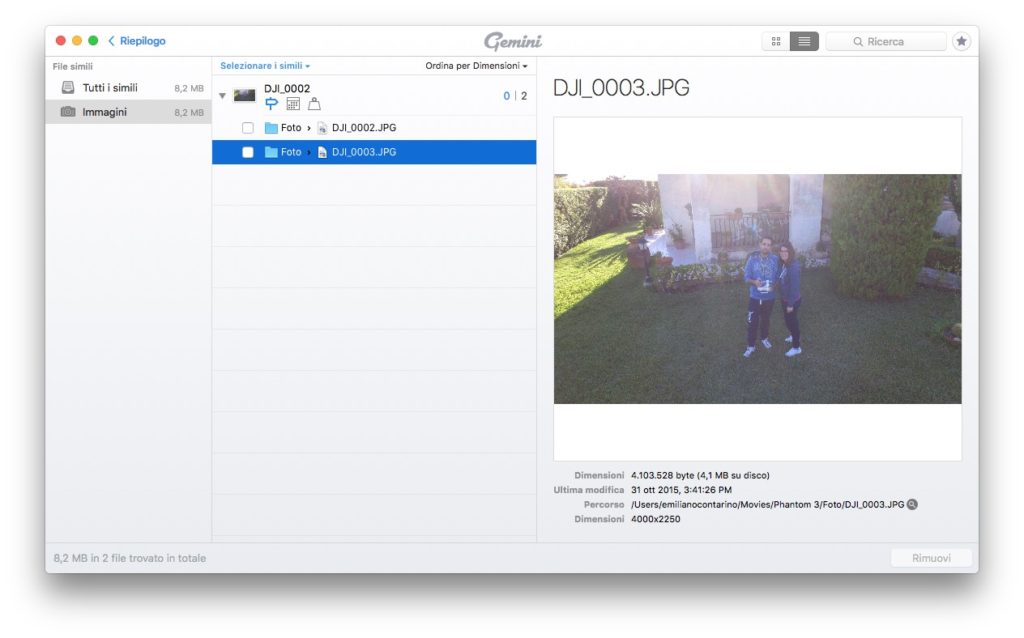
Task: Click the DJI_0002 group title
Action: pos(287,88)
